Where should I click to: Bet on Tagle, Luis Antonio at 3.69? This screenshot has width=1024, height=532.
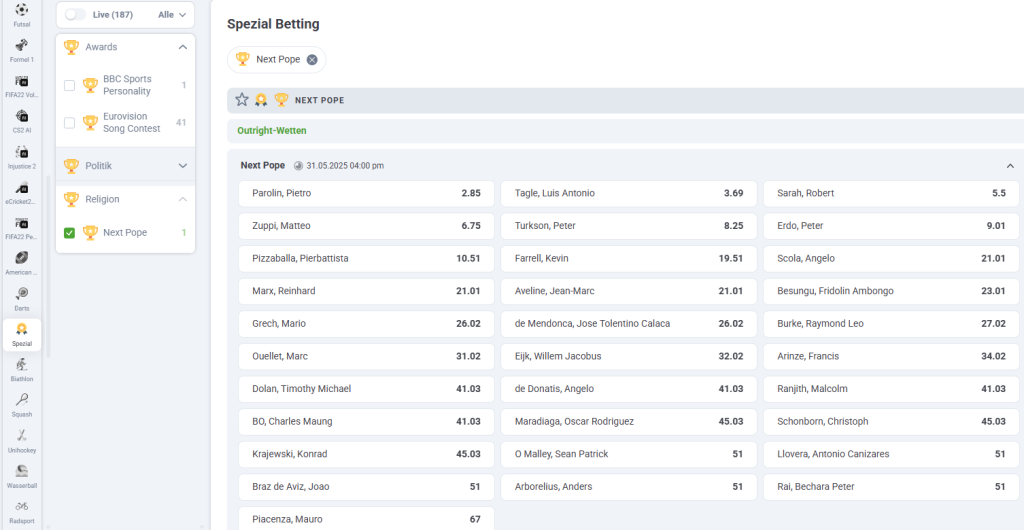point(629,193)
